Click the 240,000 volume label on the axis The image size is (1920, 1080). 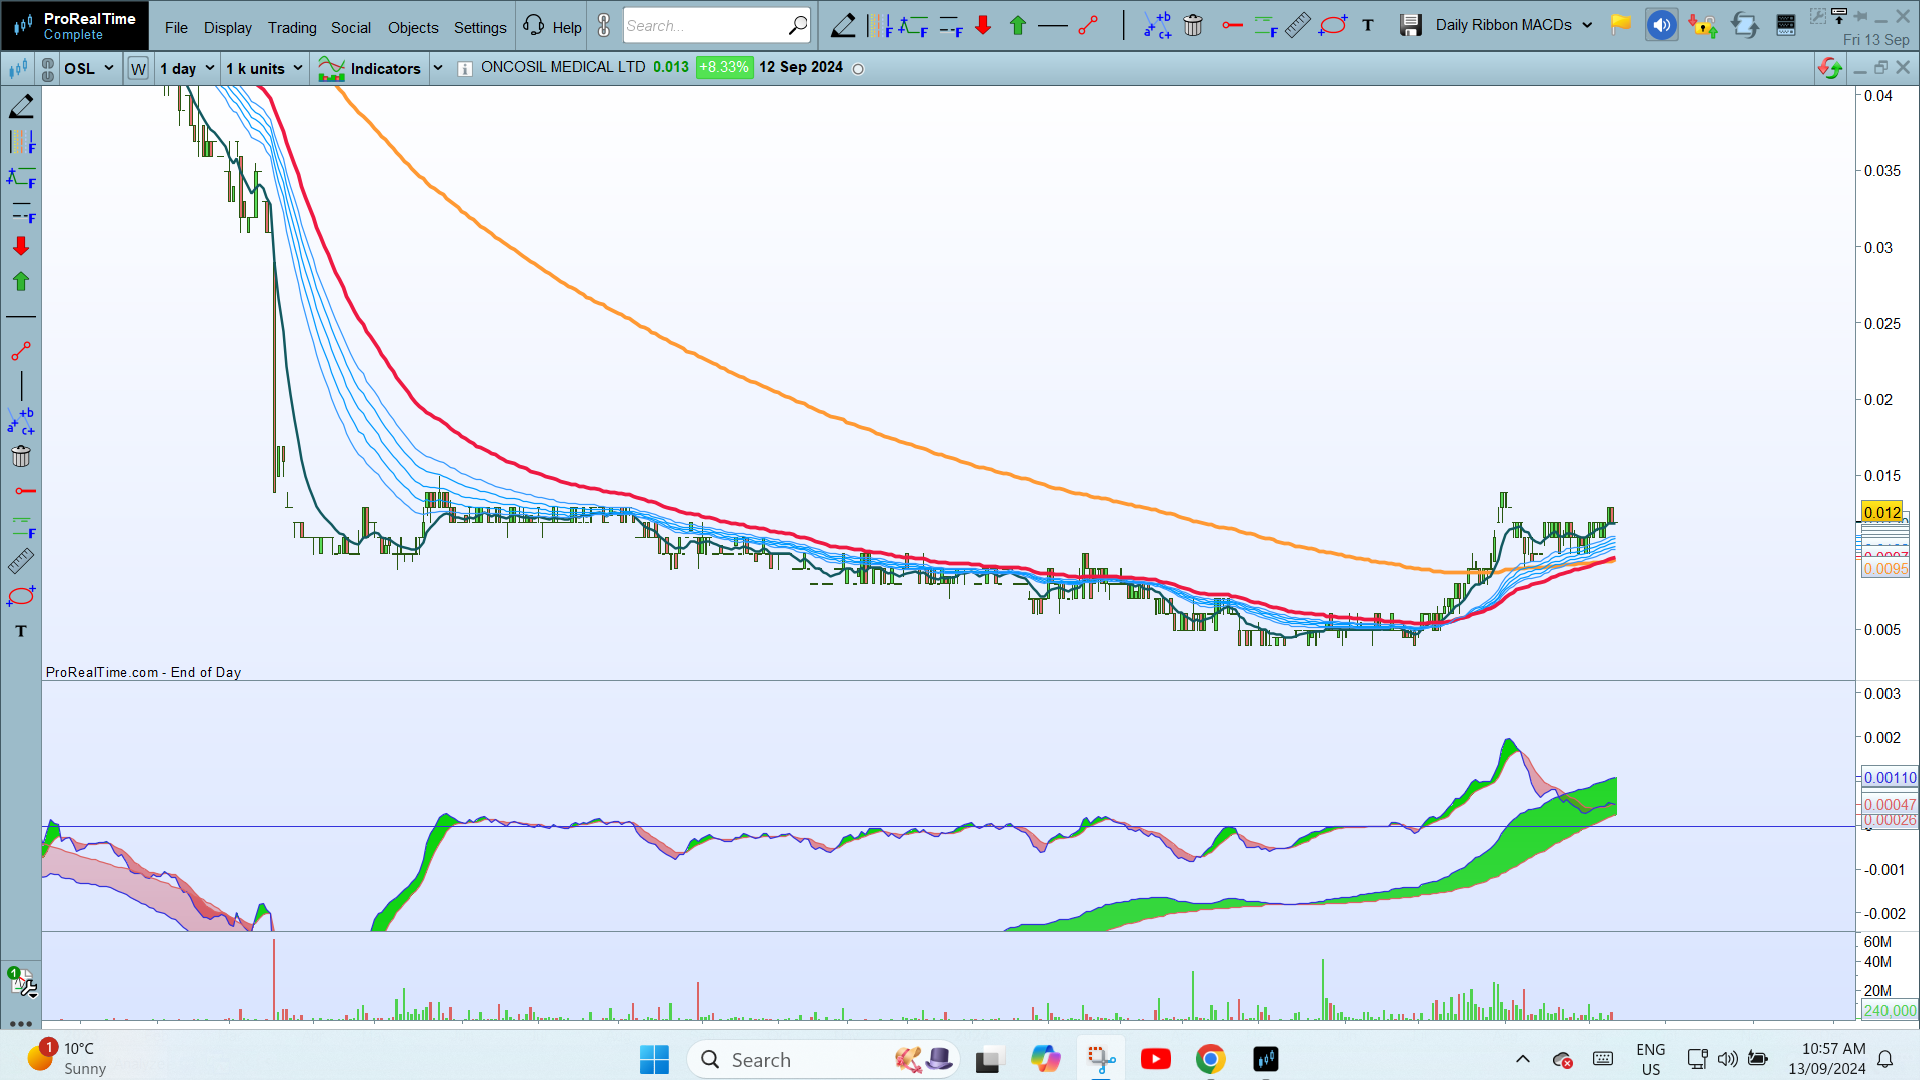[x=1889, y=1010]
